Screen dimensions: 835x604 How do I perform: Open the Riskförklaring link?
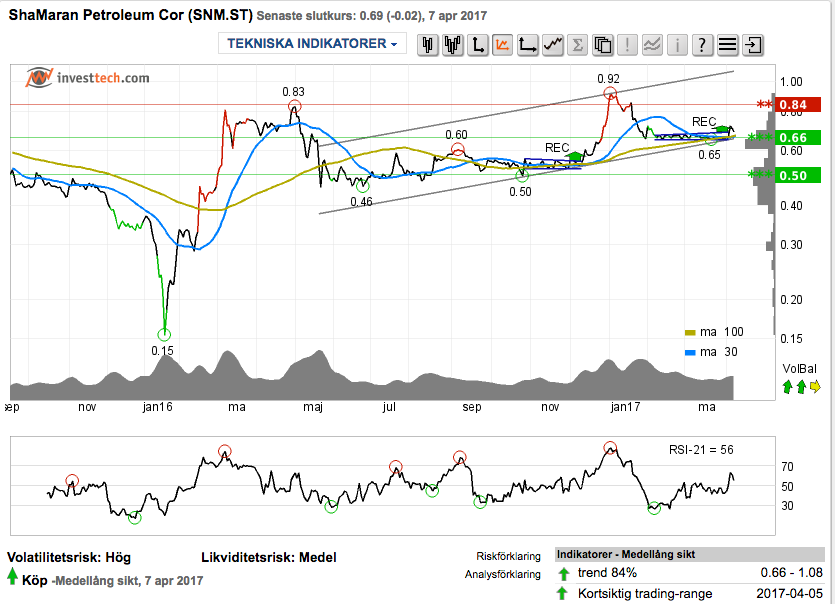[508, 556]
